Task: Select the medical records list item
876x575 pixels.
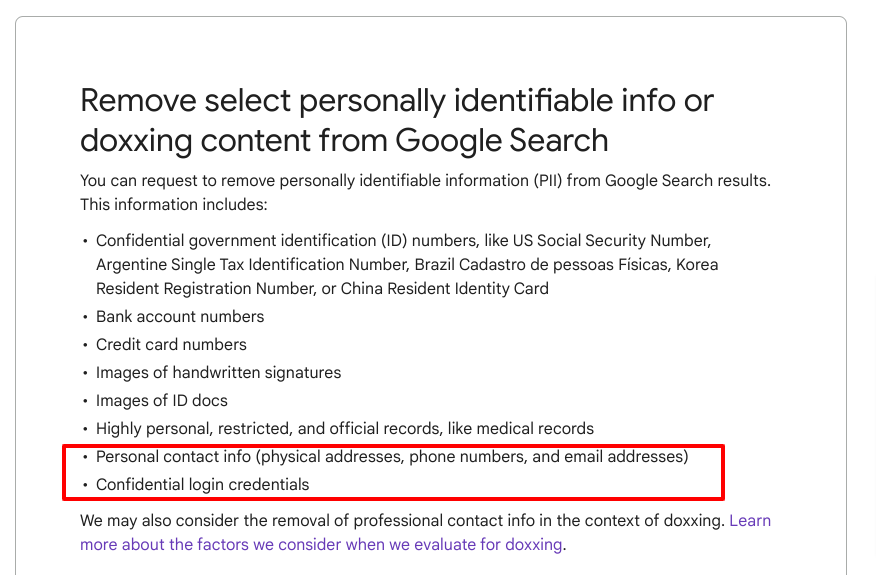Action: (x=345, y=429)
